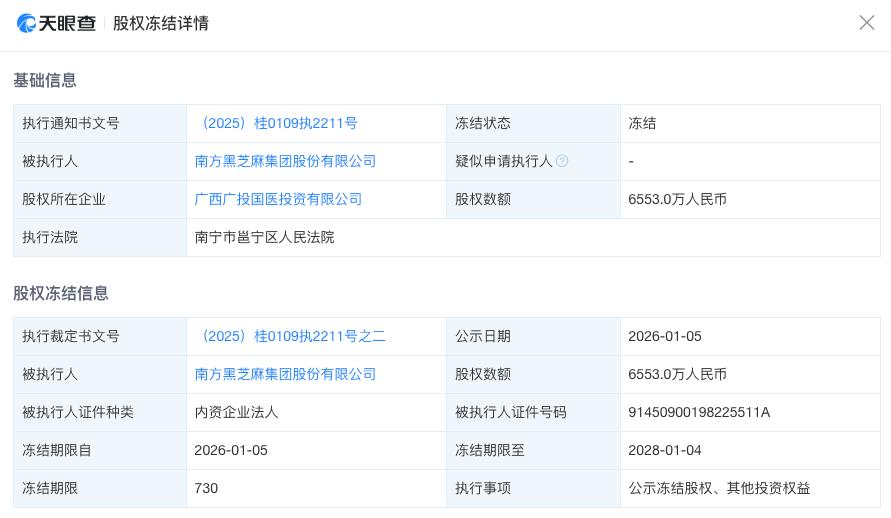Click the 公示日期 value 2026-01-05
The height and width of the screenshot is (518, 891).
click(x=665, y=336)
